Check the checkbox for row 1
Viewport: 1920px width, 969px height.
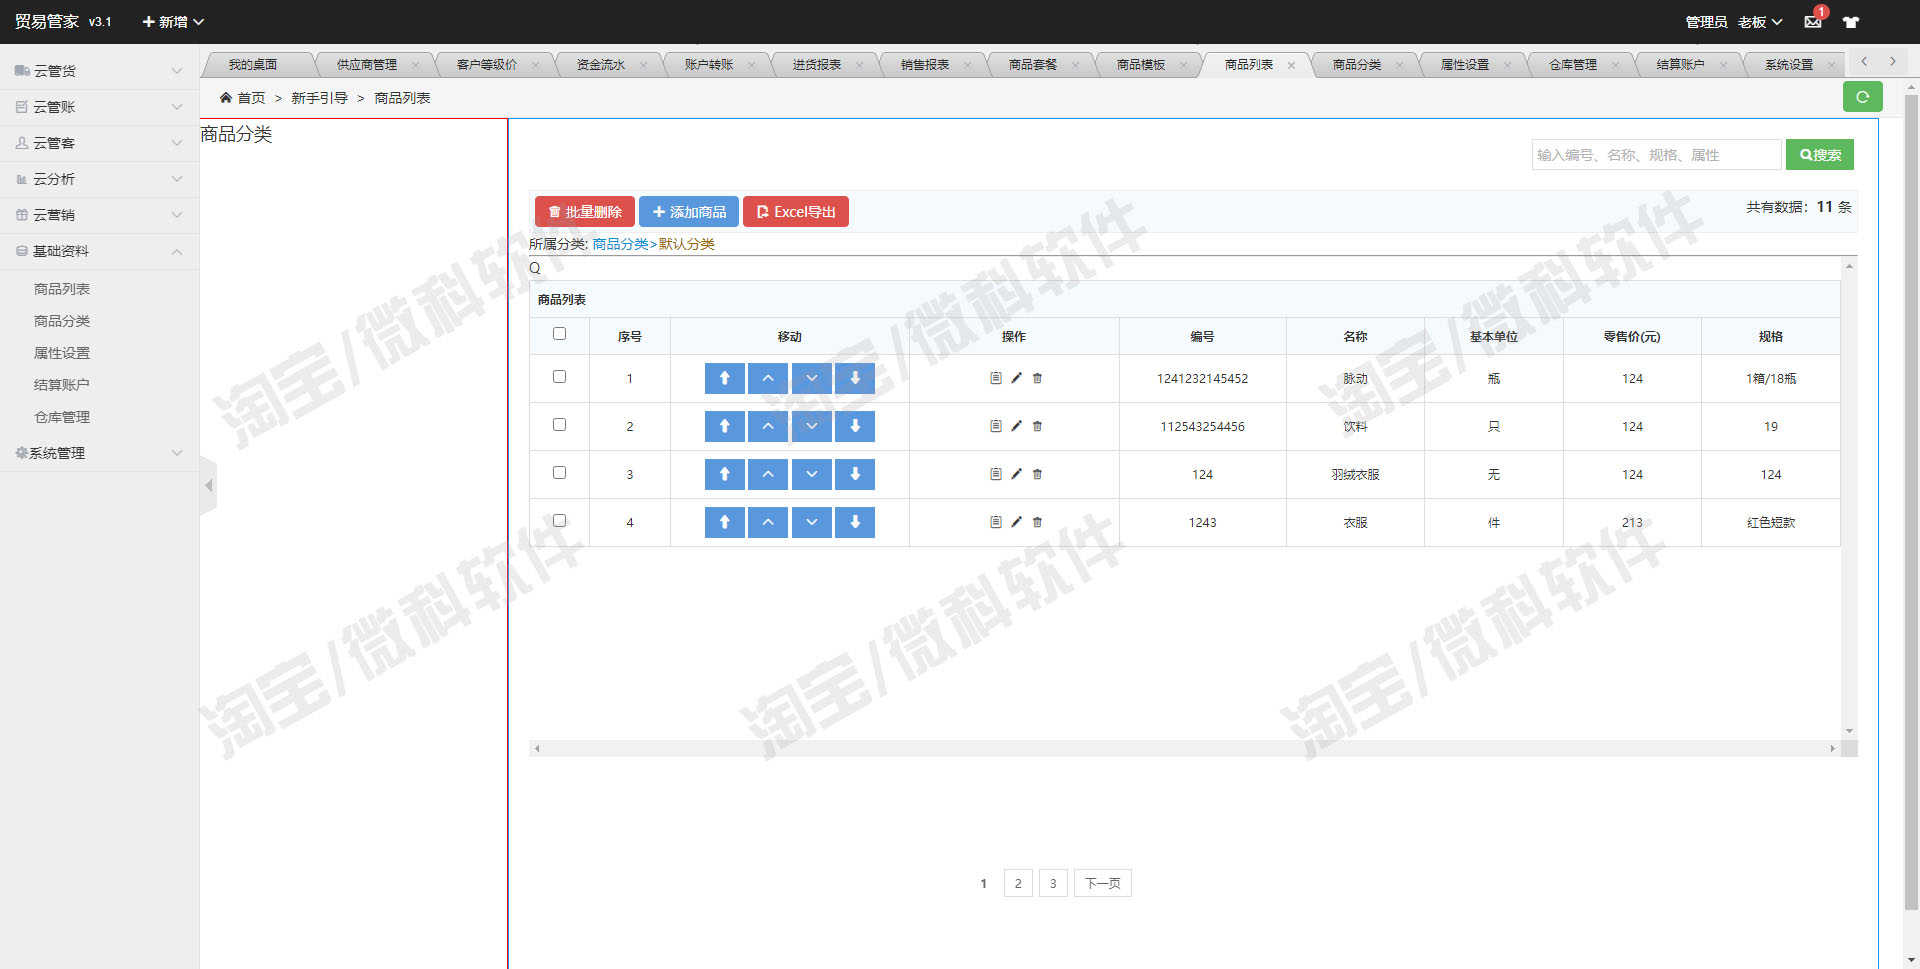[x=559, y=377]
